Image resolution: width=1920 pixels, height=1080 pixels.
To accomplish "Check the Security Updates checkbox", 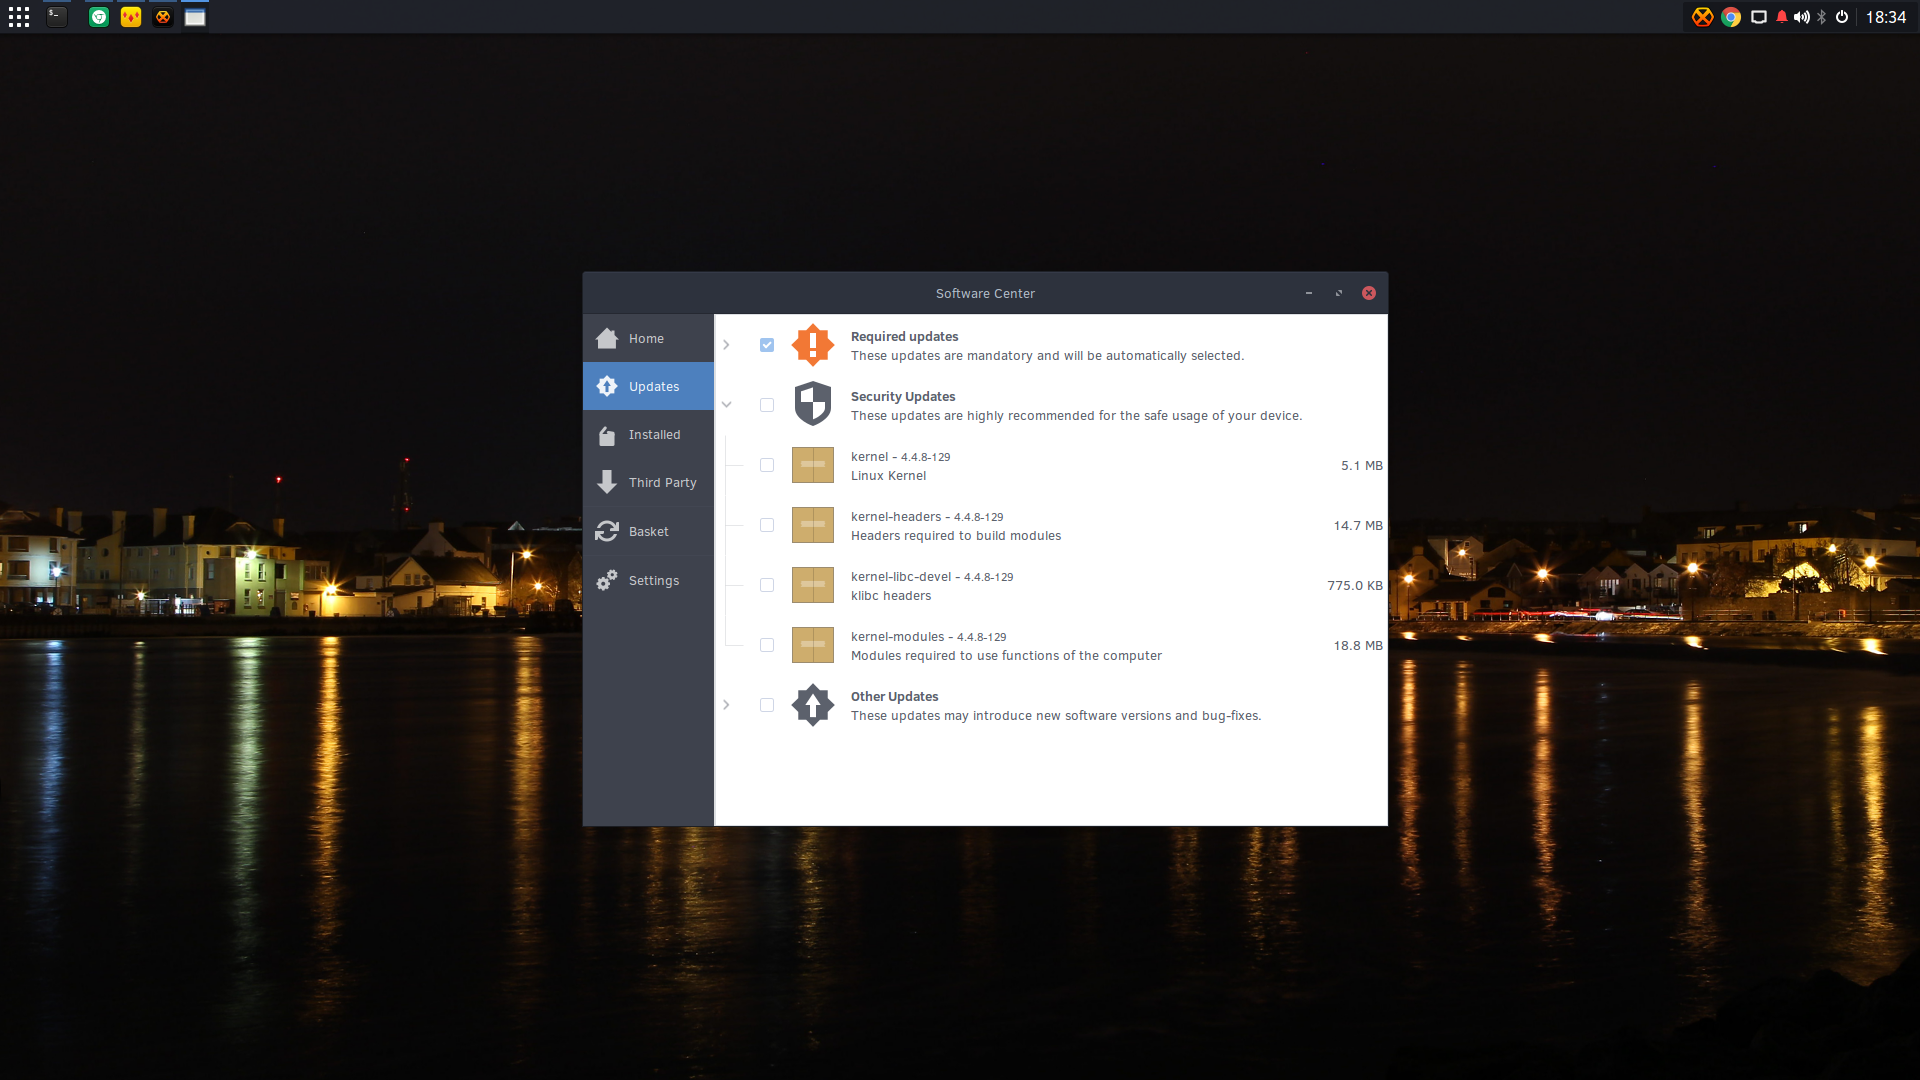I will 767,405.
